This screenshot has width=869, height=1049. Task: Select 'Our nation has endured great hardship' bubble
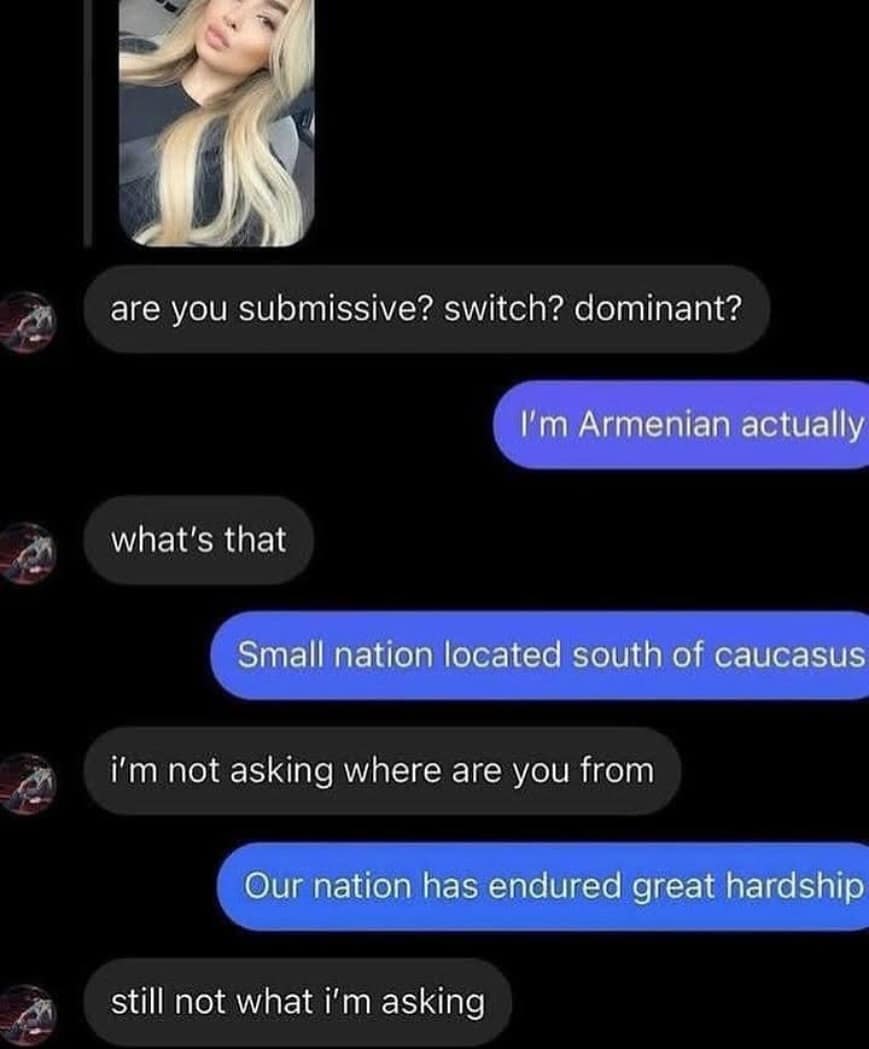coord(543,886)
